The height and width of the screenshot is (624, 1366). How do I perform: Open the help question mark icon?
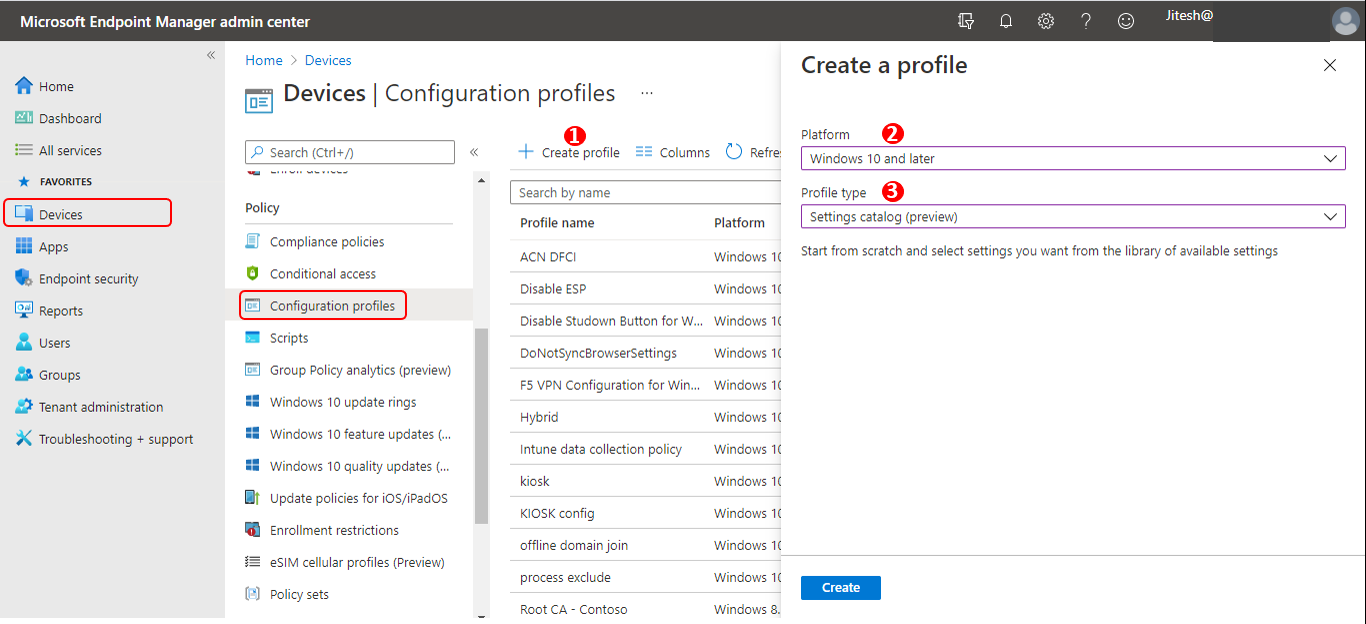coord(1086,21)
